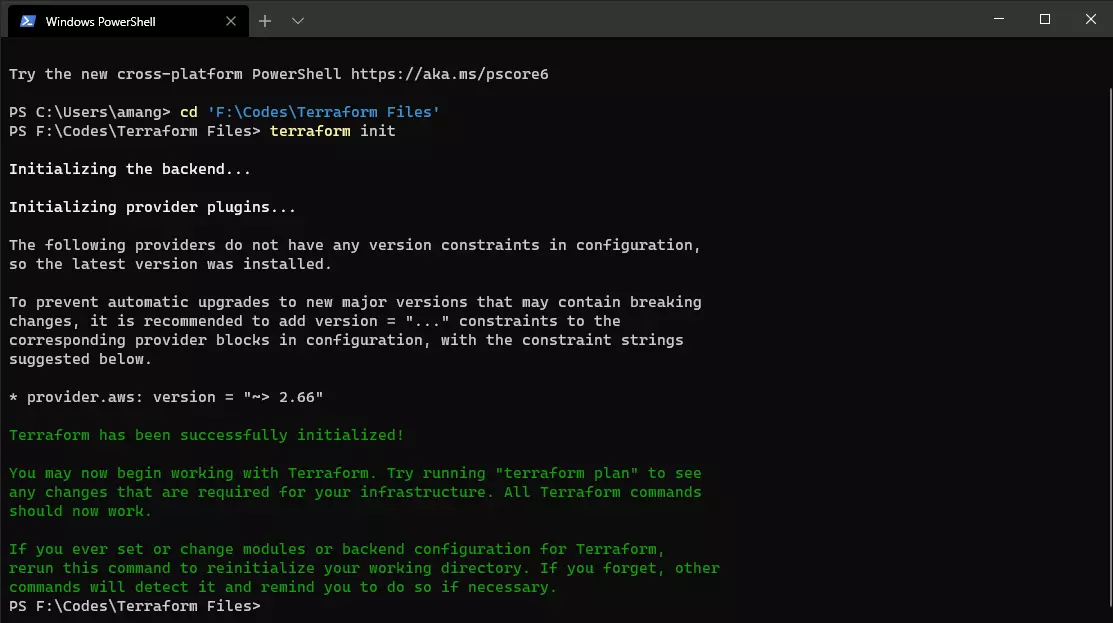Minimize the terminal window
This screenshot has height=623, width=1113.
999,19
